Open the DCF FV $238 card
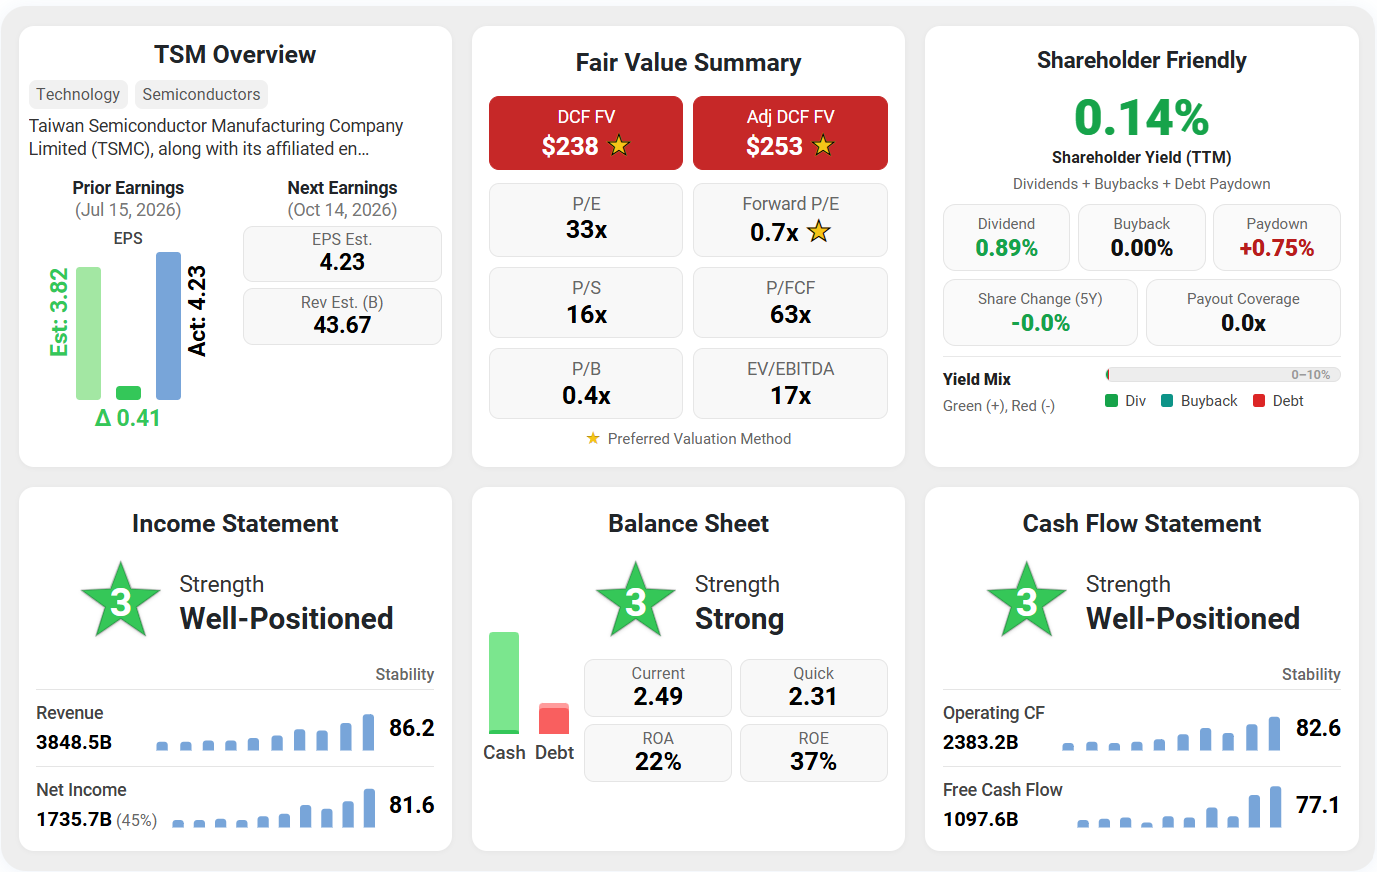 586,133
